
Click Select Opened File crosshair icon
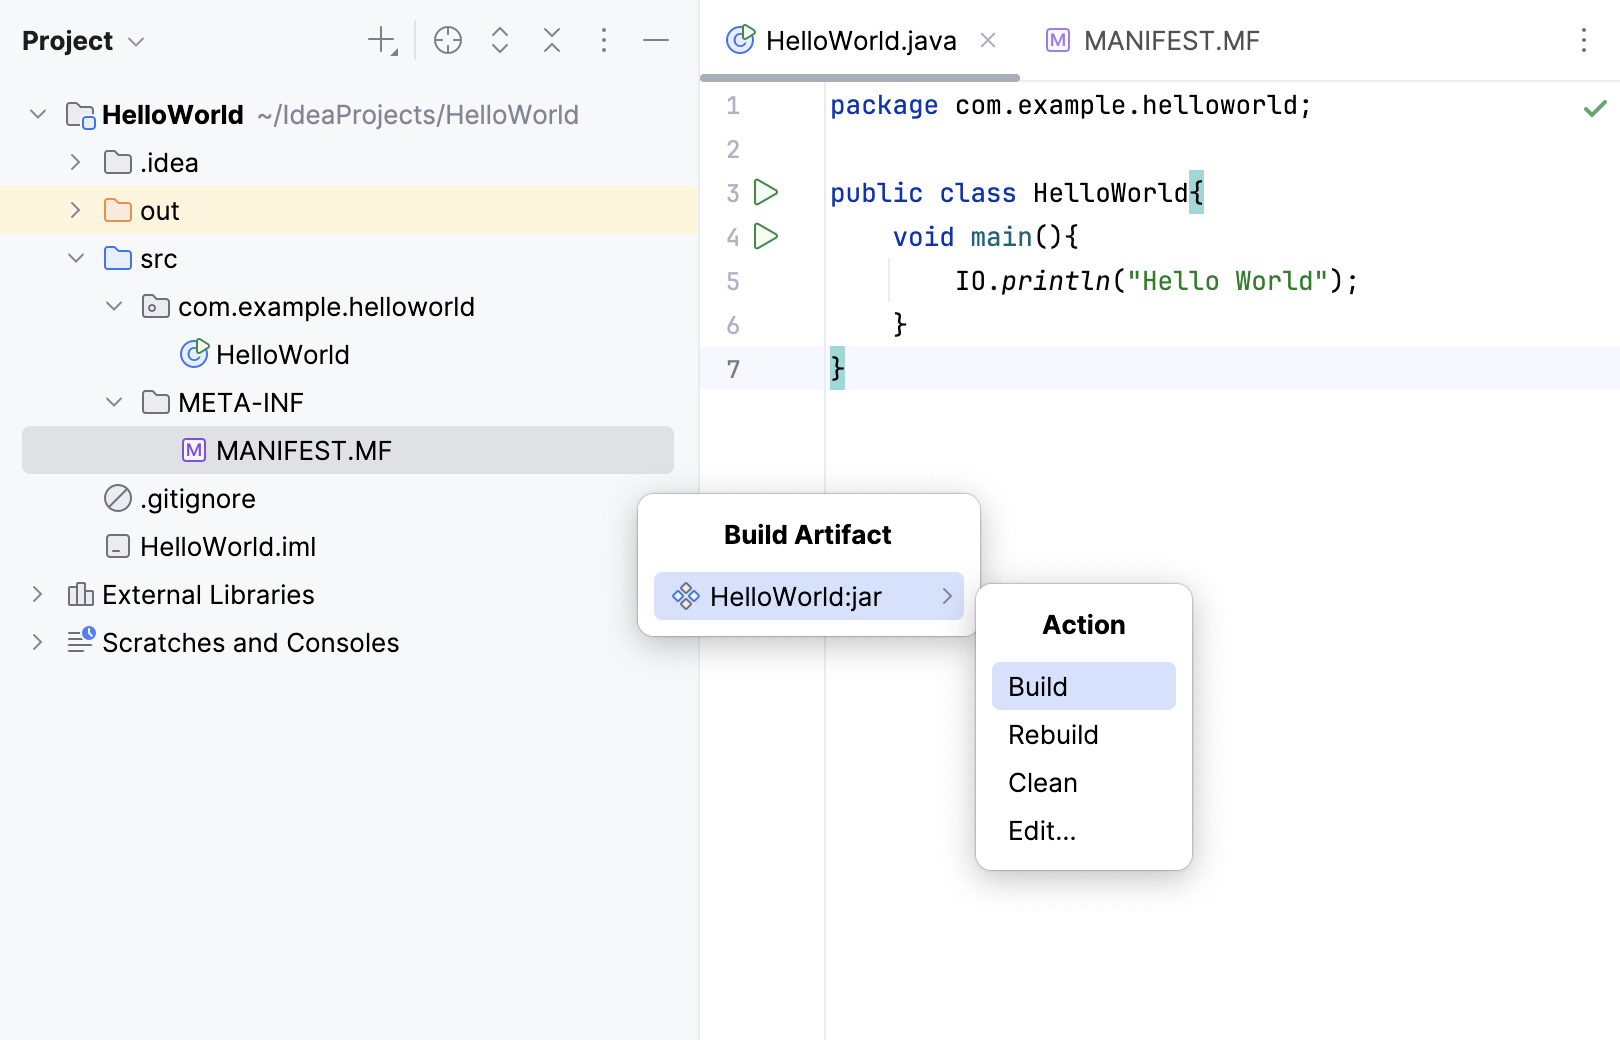point(448,41)
